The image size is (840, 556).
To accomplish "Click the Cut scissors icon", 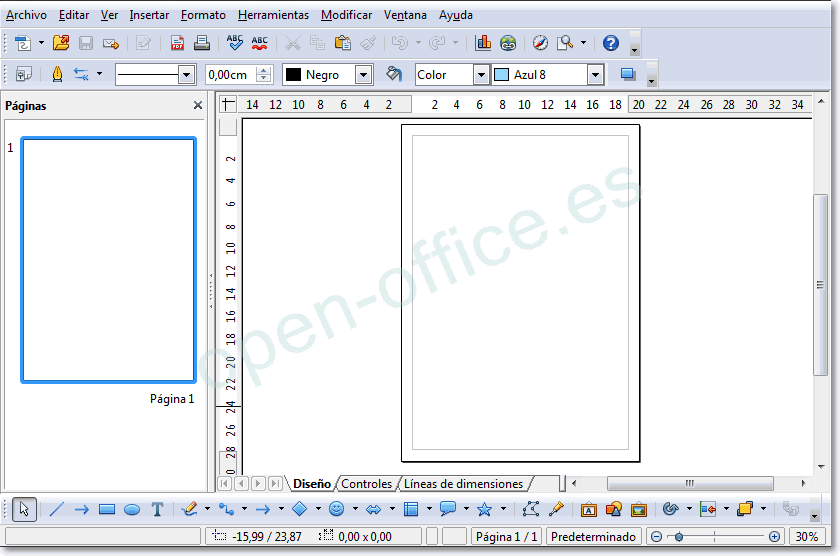I will pyautogui.click(x=292, y=43).
